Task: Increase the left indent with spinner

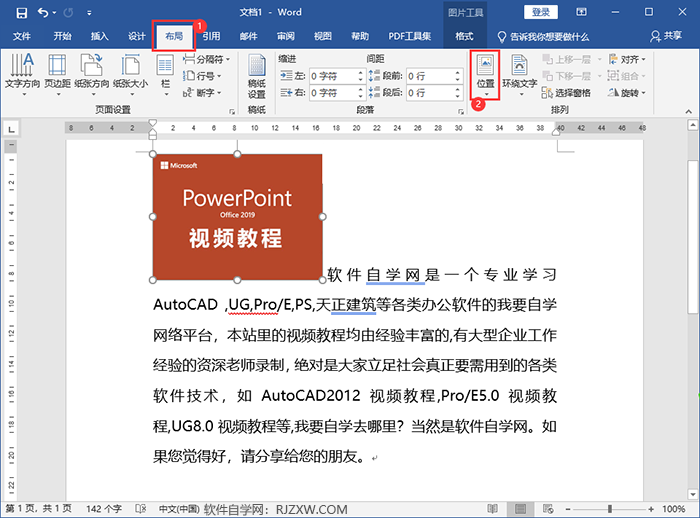Action: [x=360, y=72]
